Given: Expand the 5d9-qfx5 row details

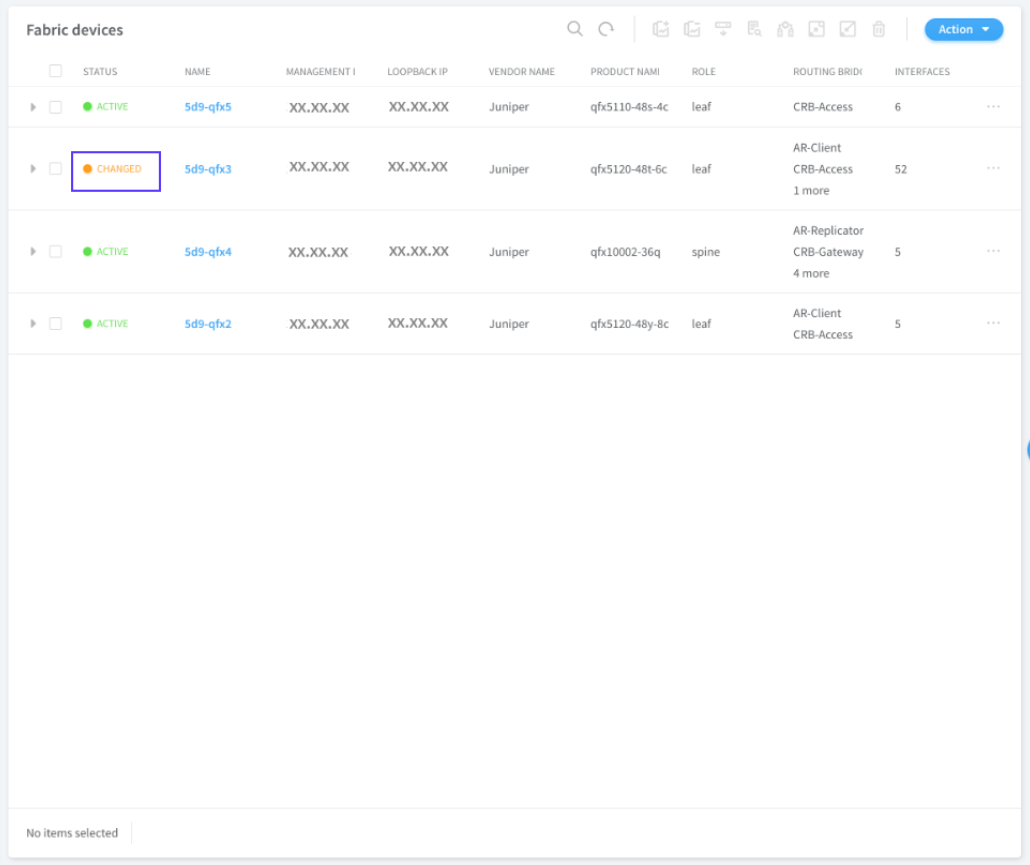Looking at the screenshot, I should pyautogui.click(x=33, y=107).
